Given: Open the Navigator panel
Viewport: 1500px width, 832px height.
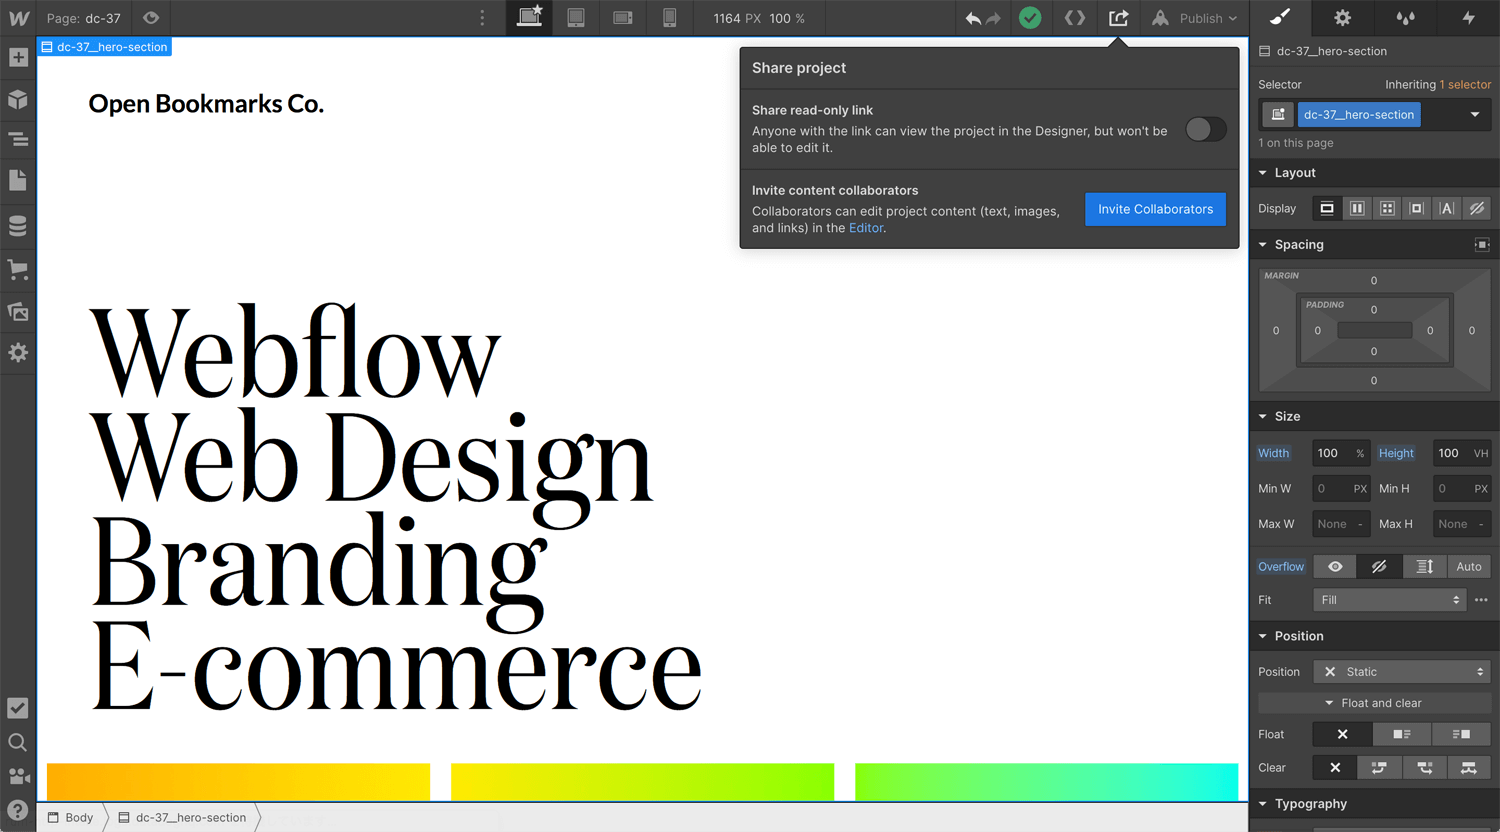Looking at the screenshot, I should [18, 140].
